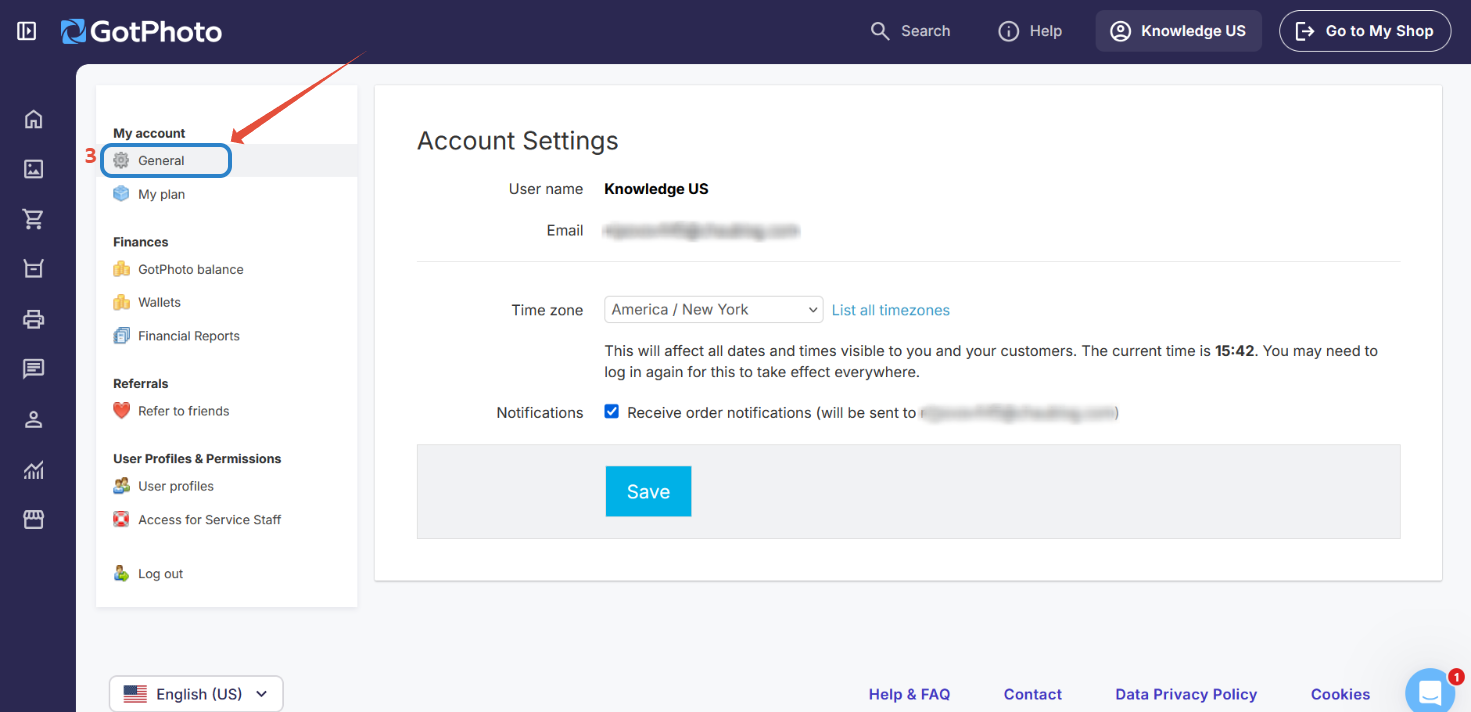Open the messages icon in the left rail
1471x712 pixels.
(x=34, y=369)
